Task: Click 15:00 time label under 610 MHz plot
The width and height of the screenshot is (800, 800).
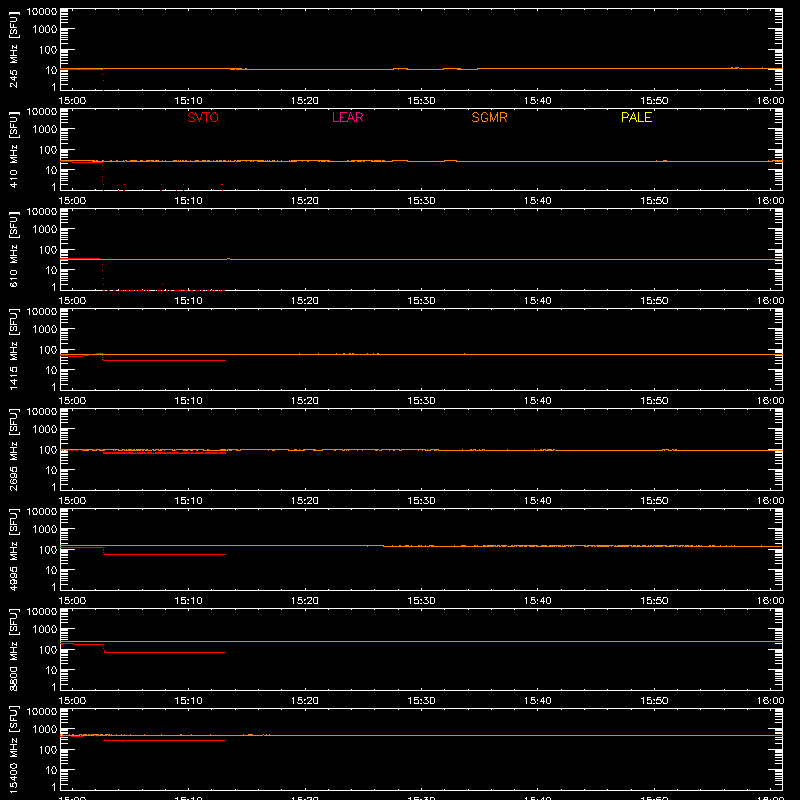Action: (72, 301)
